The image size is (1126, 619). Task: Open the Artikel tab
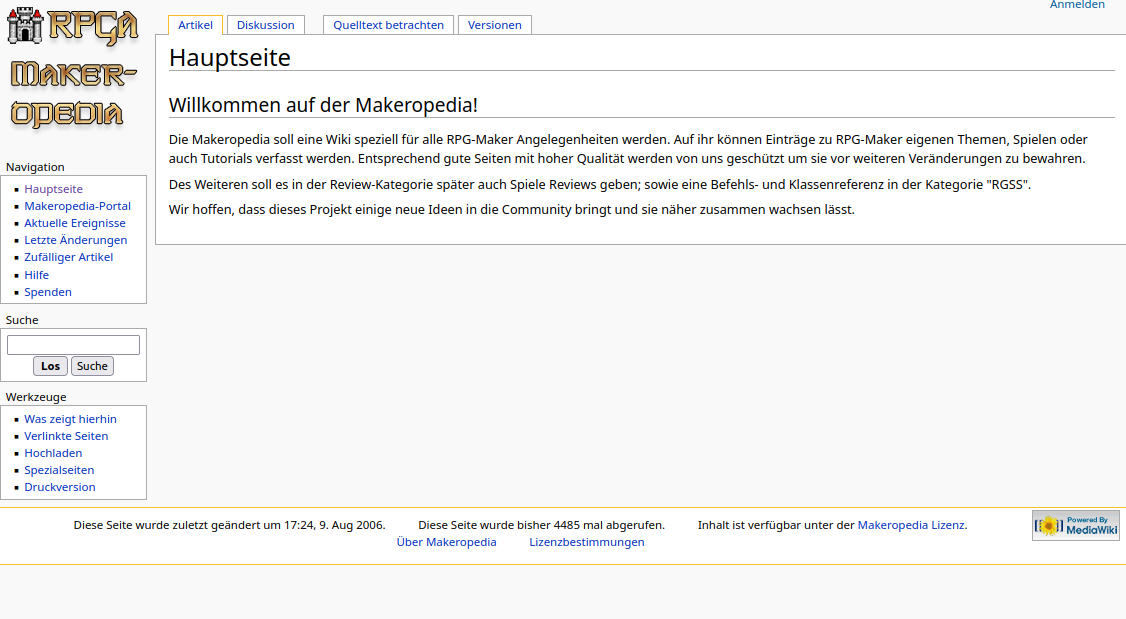click(x=195, y=25)
